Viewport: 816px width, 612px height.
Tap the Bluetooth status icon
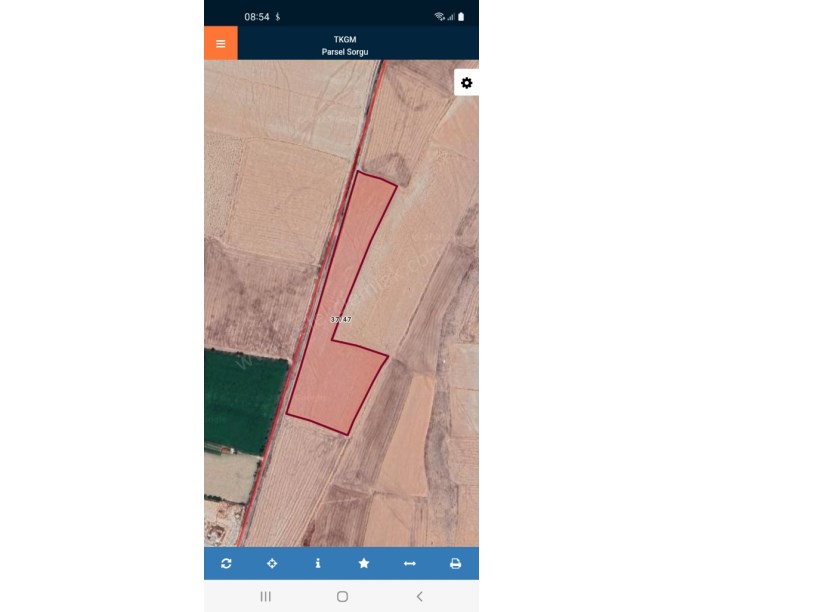coord(278,17)
